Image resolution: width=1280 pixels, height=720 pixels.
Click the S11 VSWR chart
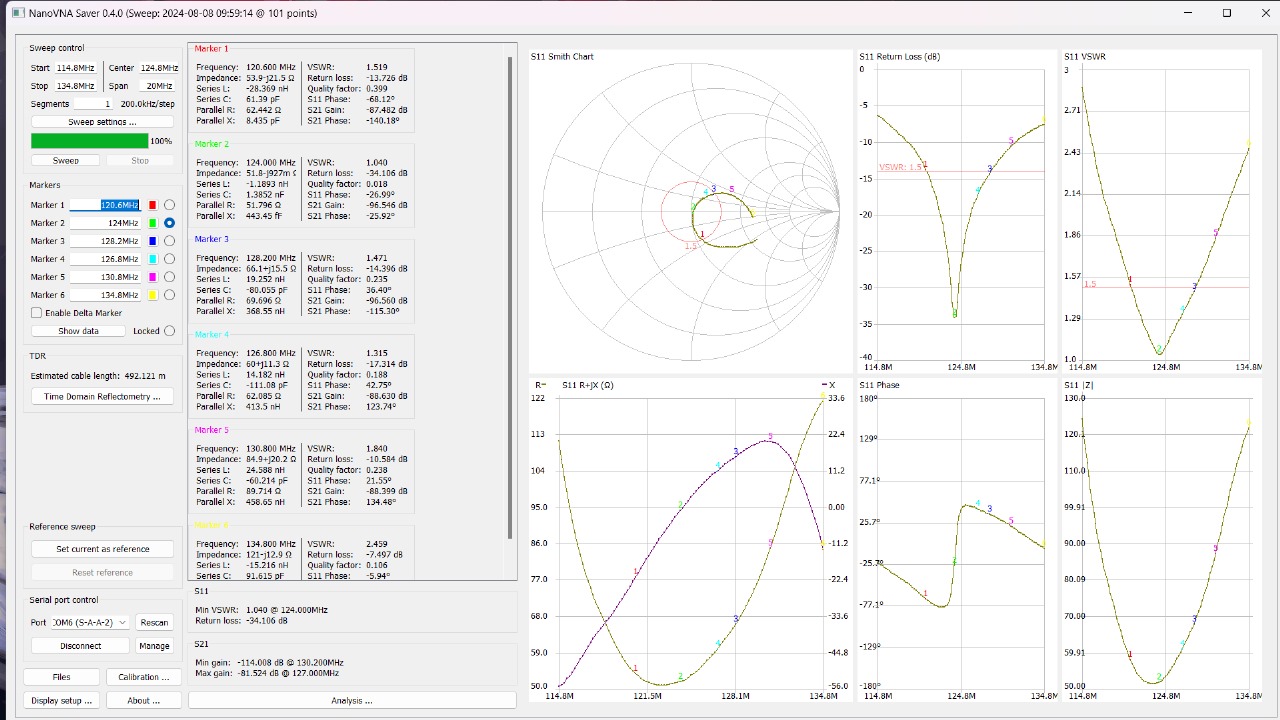(1160, 210)
